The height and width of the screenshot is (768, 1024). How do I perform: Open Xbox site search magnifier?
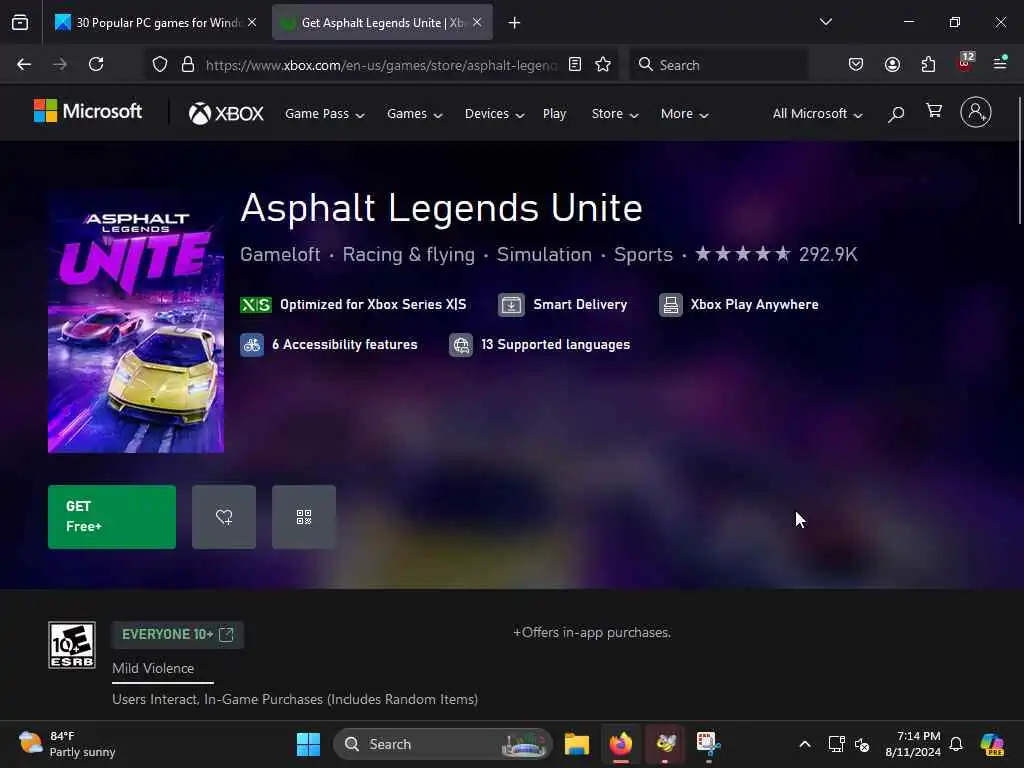point(896,114)
